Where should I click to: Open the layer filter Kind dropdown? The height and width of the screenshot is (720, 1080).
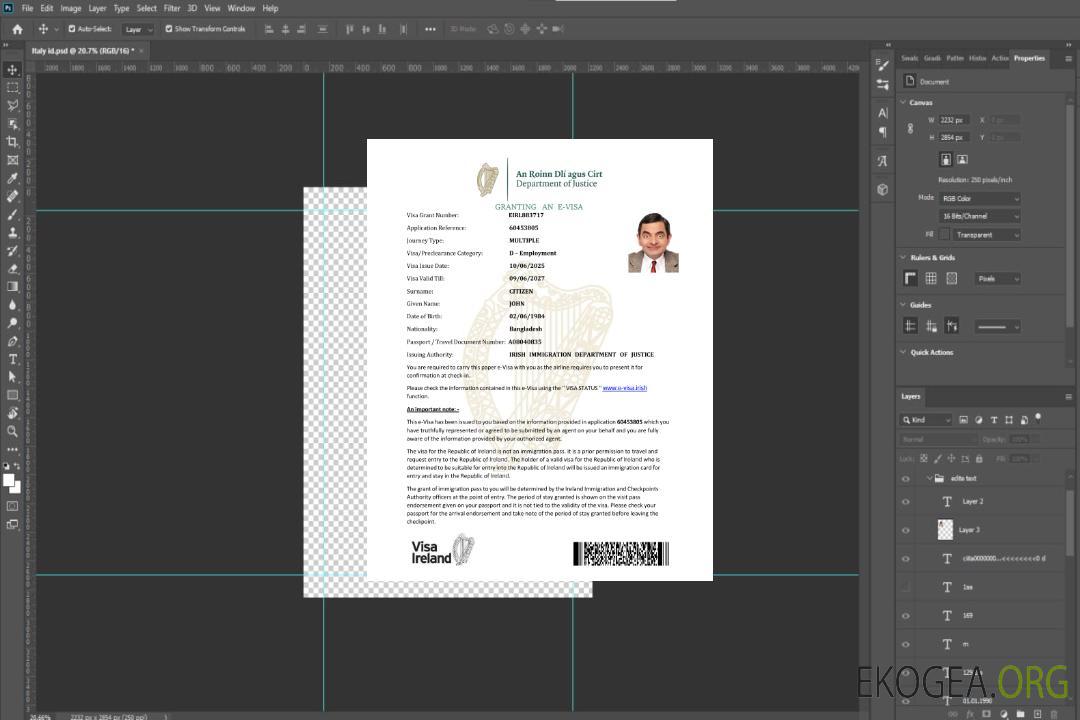point(926,420)
